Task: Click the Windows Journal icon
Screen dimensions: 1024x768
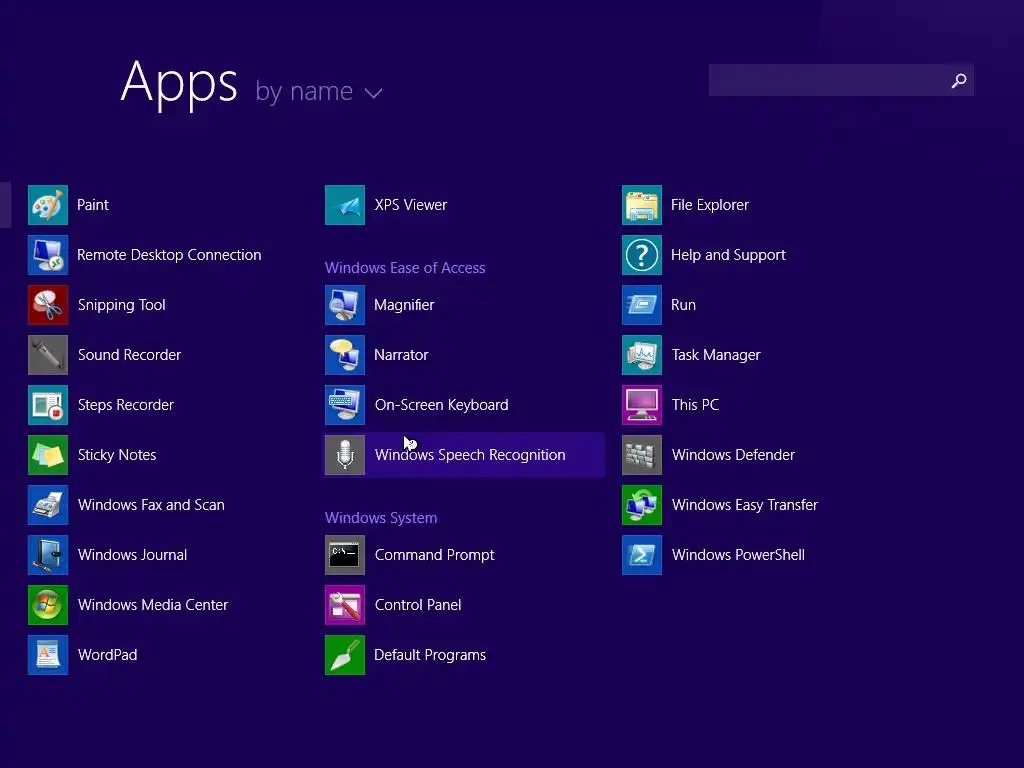Action: pos(48,554)
